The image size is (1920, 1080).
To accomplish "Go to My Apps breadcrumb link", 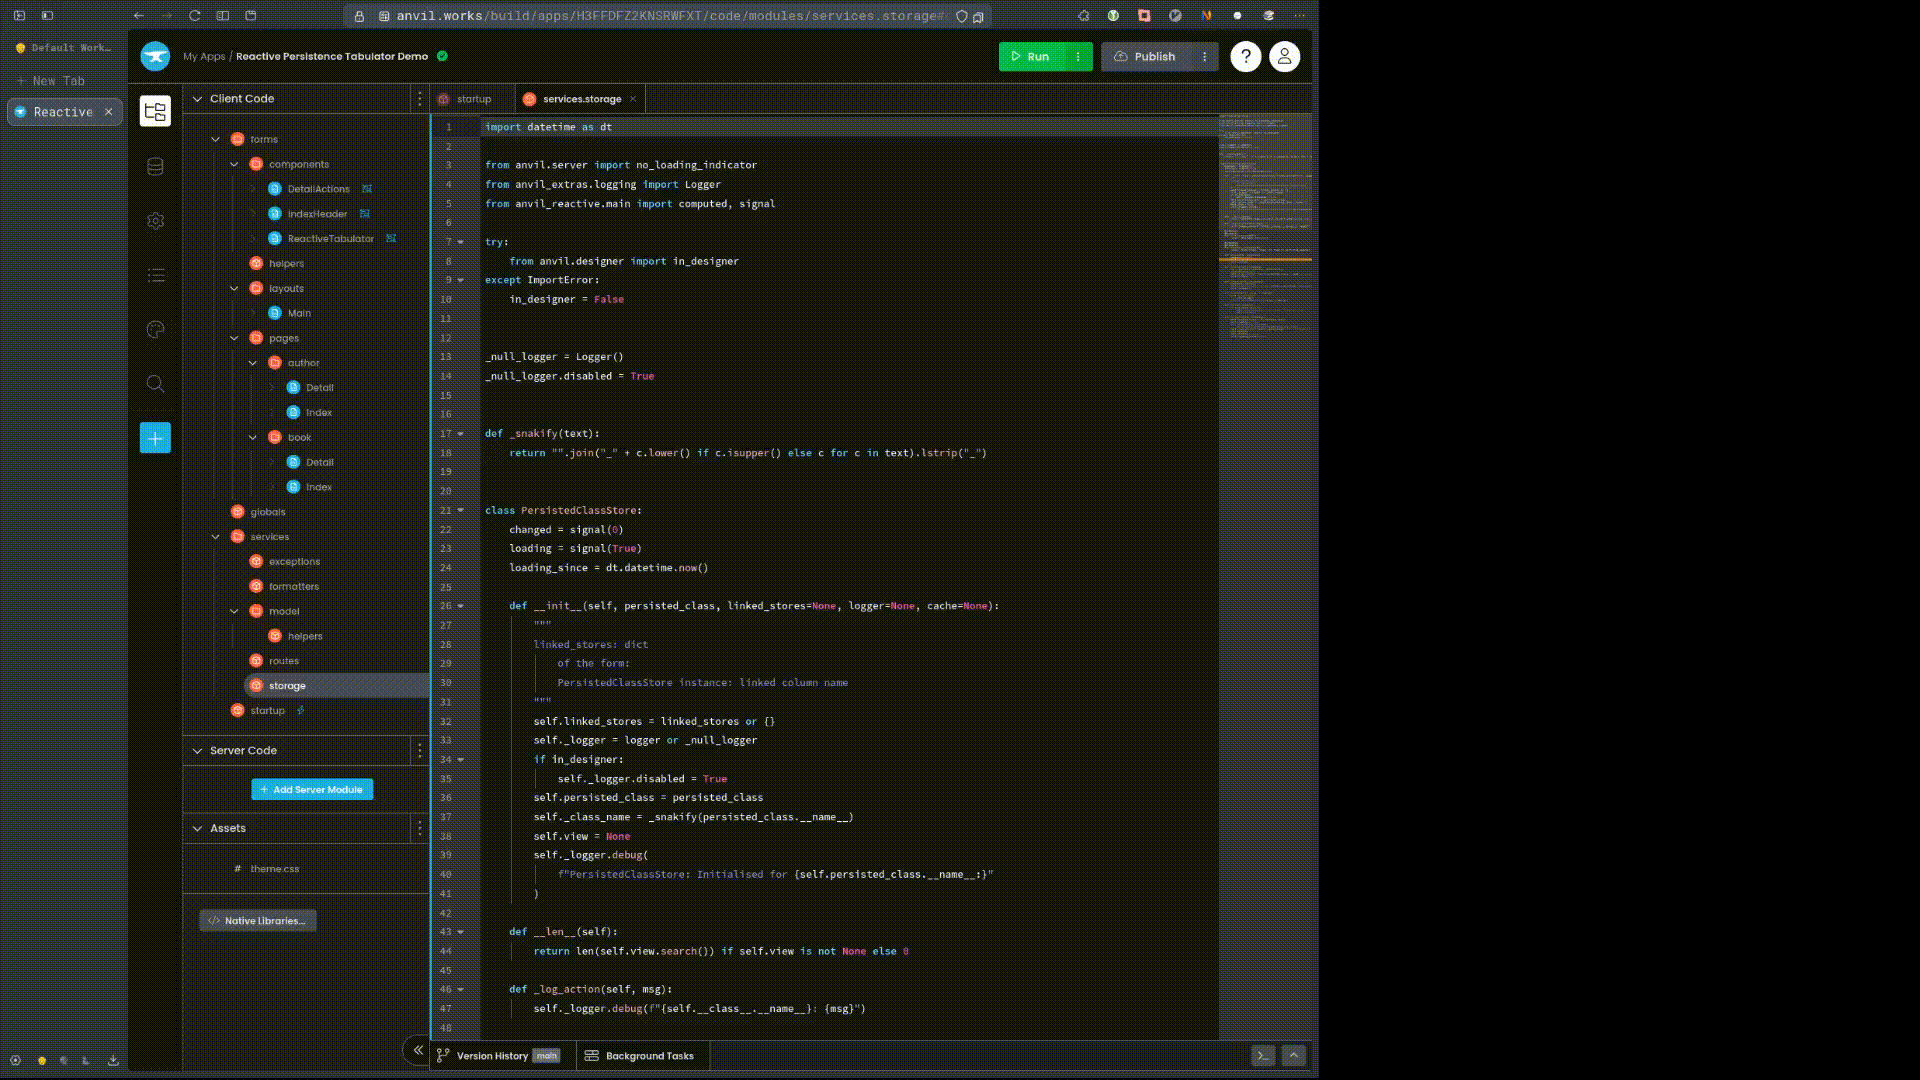I will point(204,56).
